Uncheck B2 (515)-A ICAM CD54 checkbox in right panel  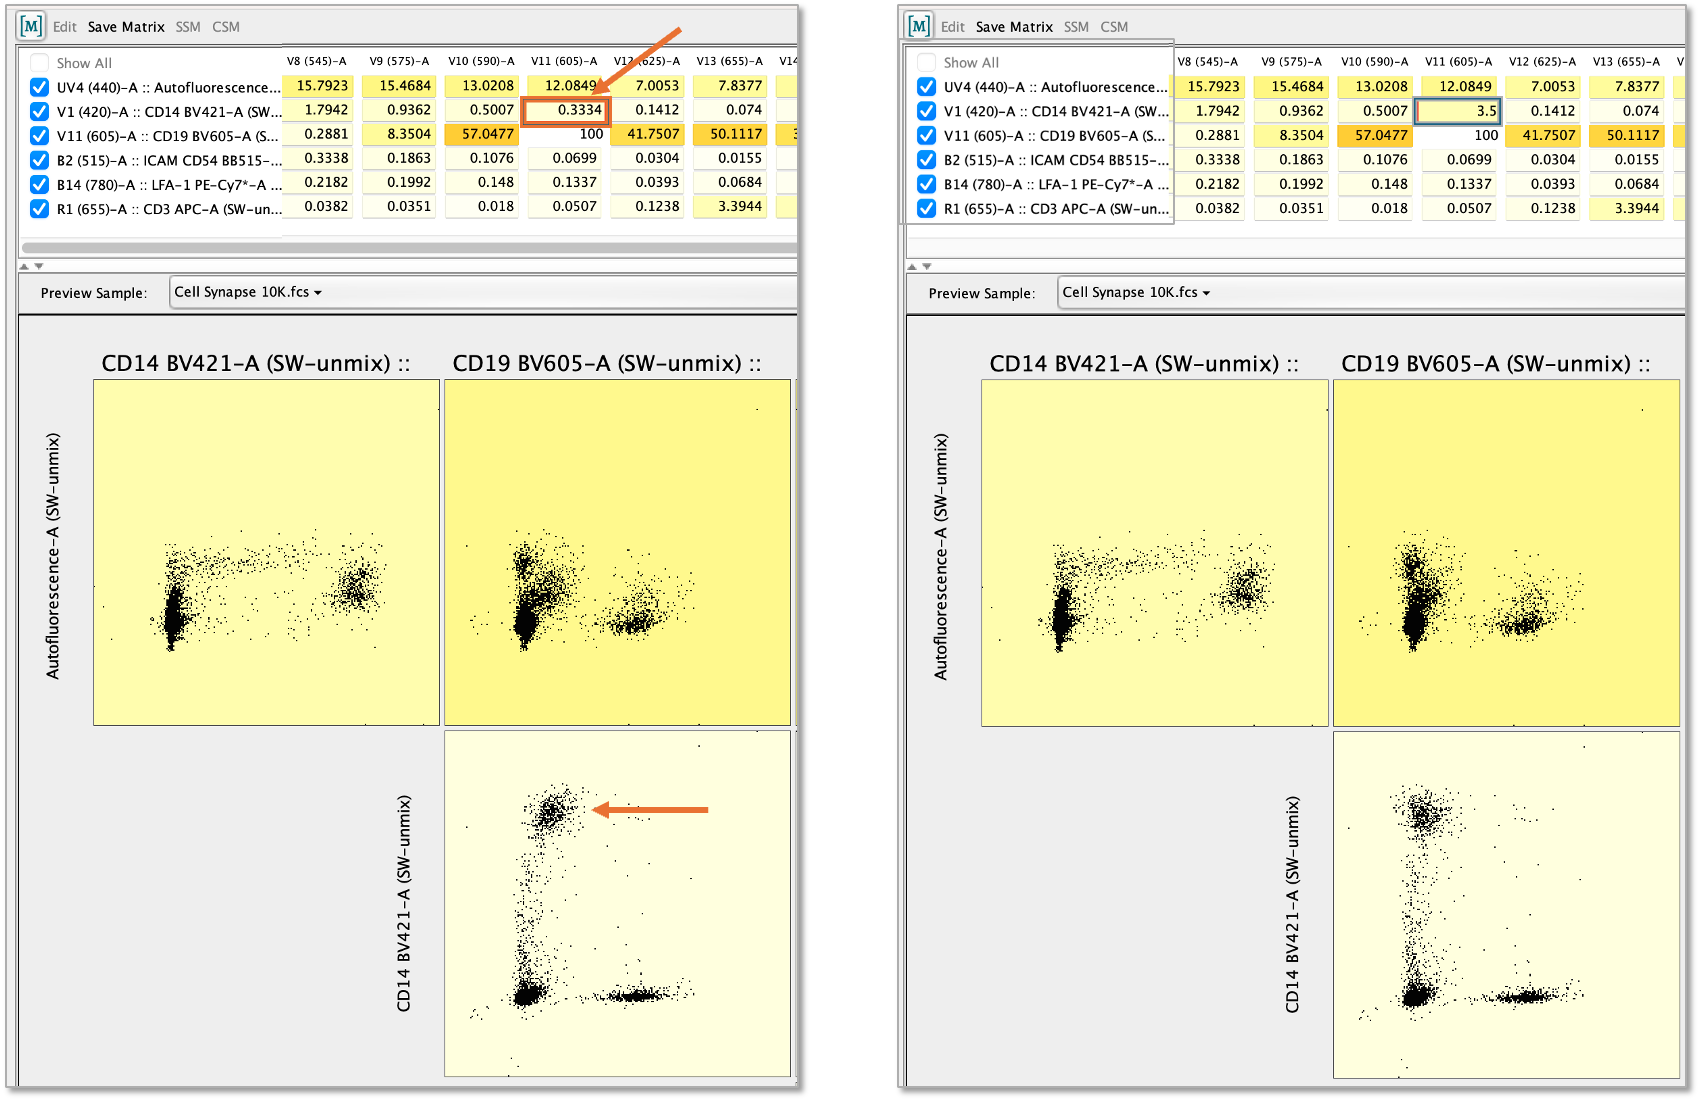coord(927,160)
